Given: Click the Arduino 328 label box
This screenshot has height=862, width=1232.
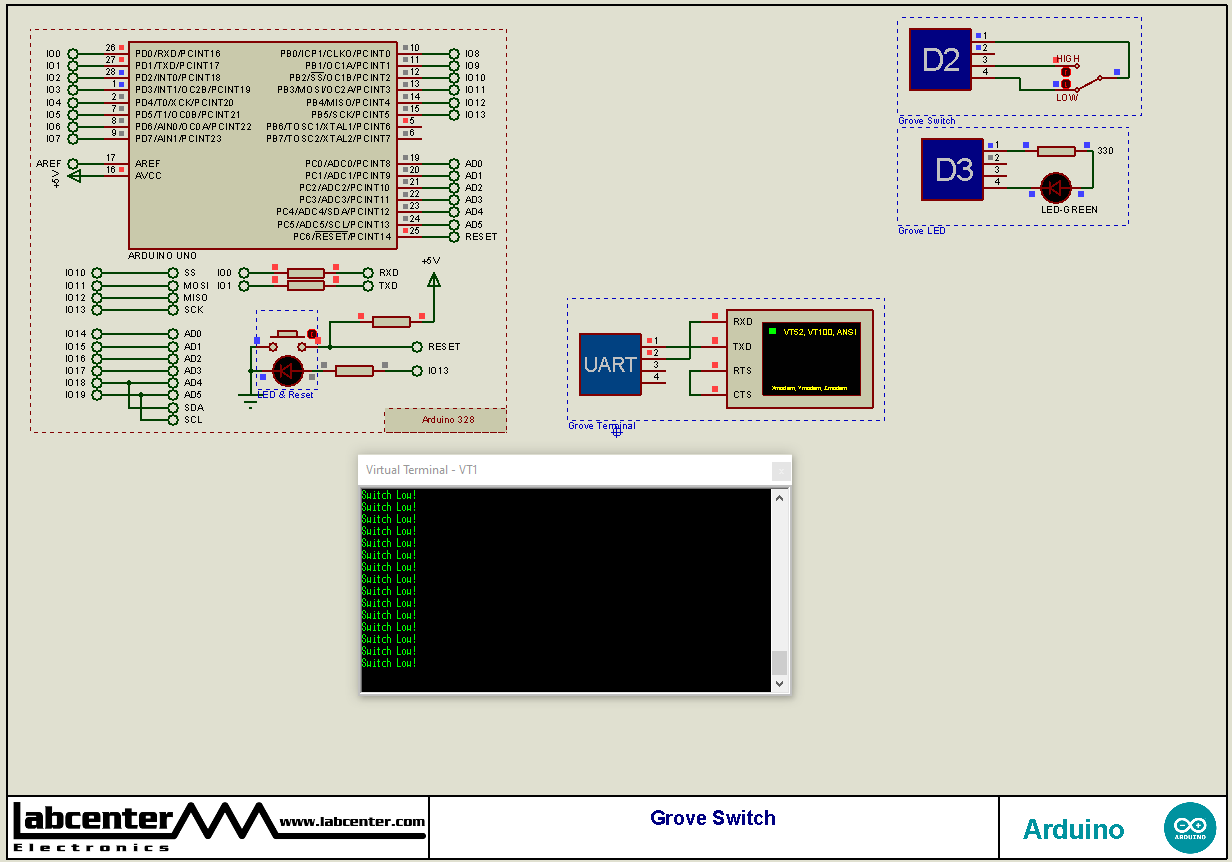Looking at the screenshot, I should point(446,420).
